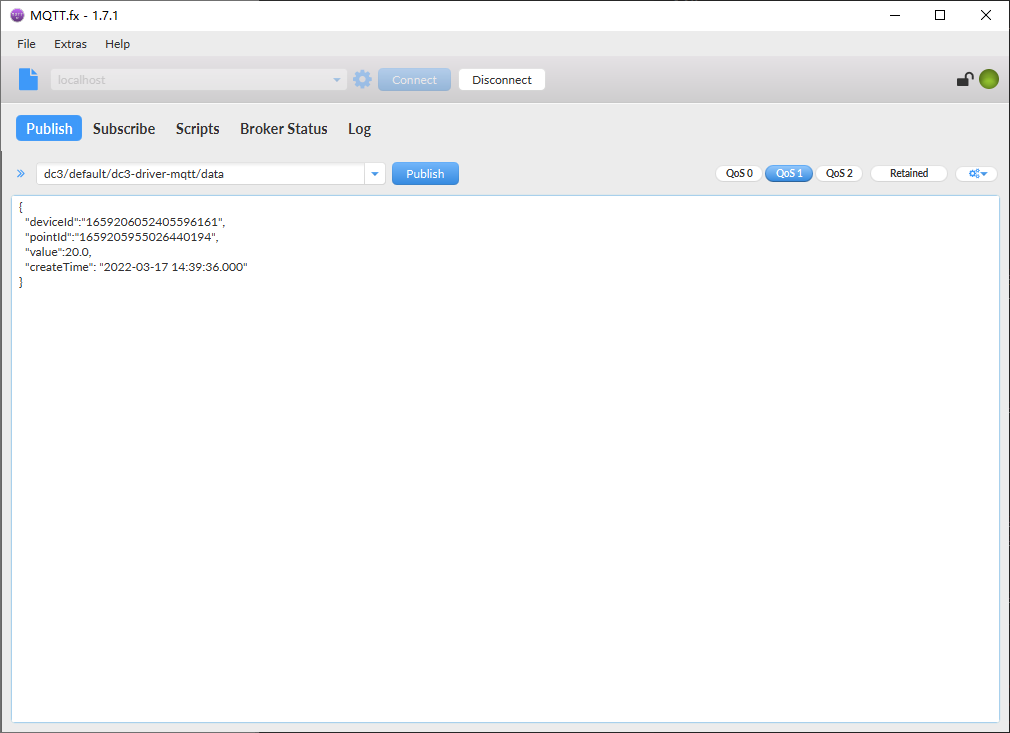Open the publish options gears menu

976,174
